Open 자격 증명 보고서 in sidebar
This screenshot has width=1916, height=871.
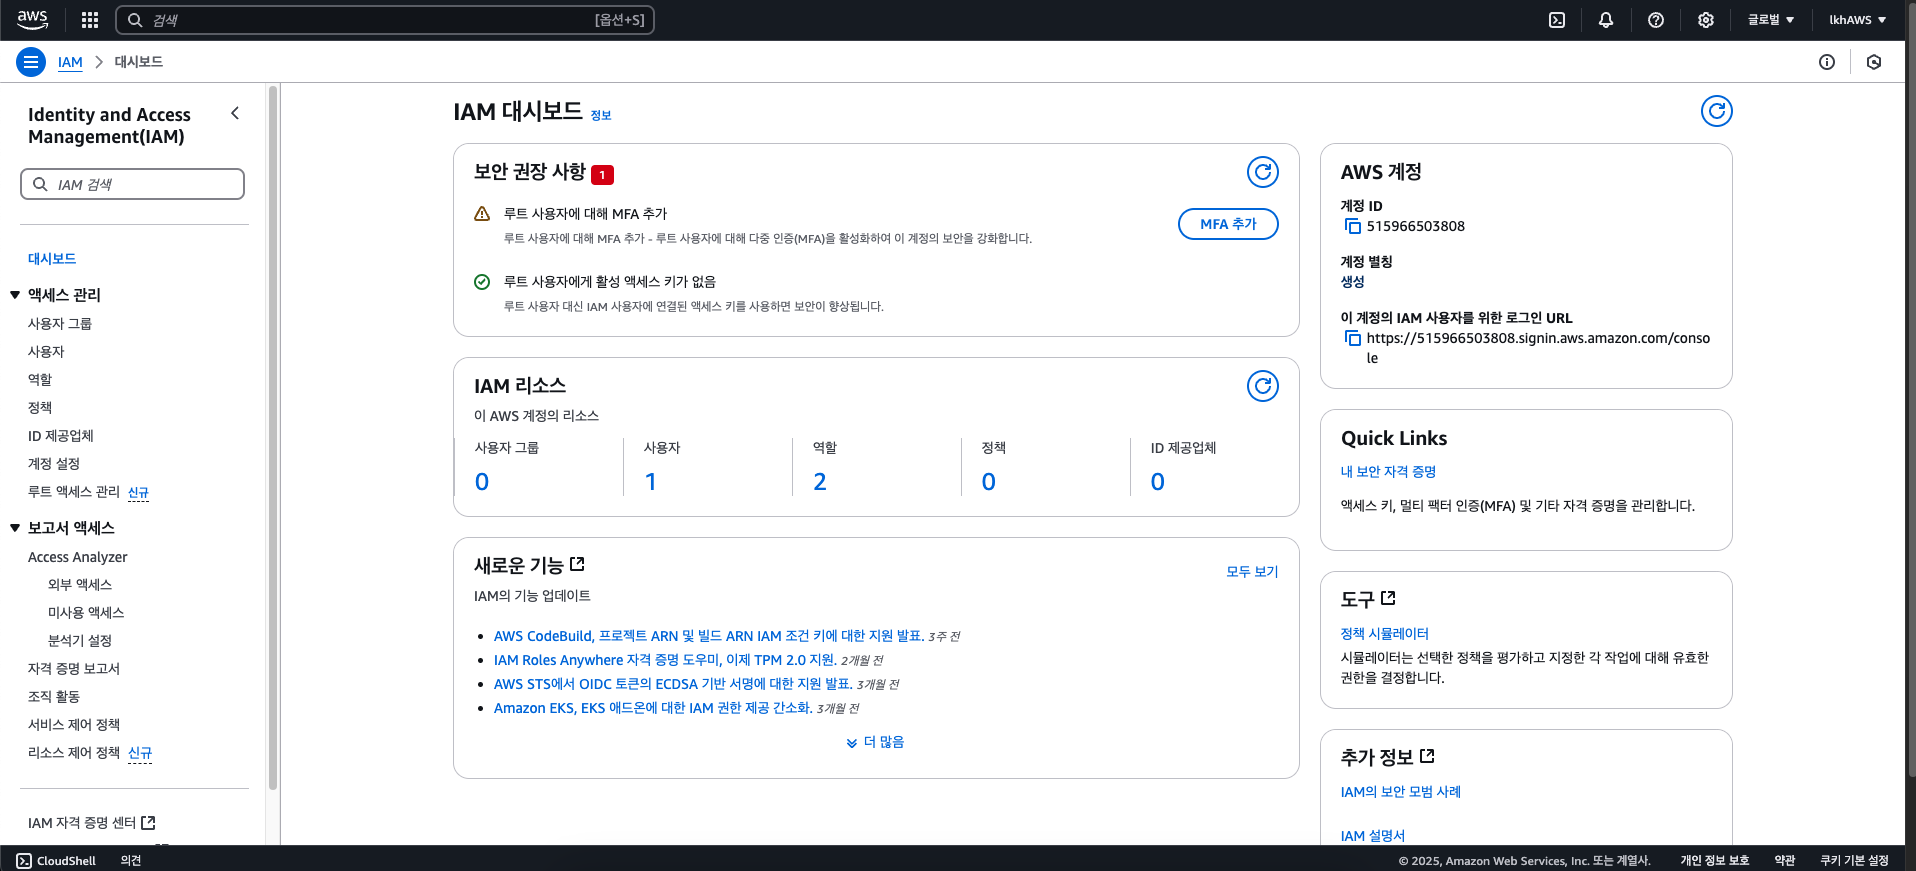click(x=74, y=669)
